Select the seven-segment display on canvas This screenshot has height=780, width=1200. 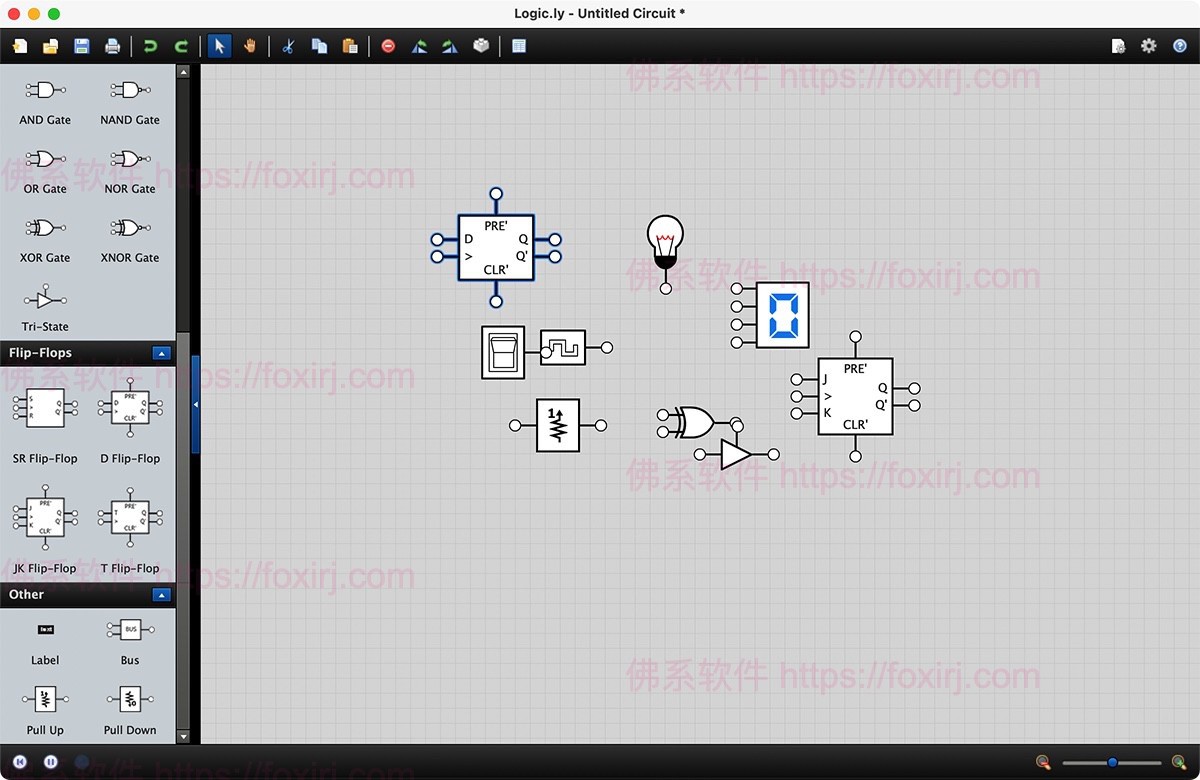pyautogui.click(x=782, y=315)
